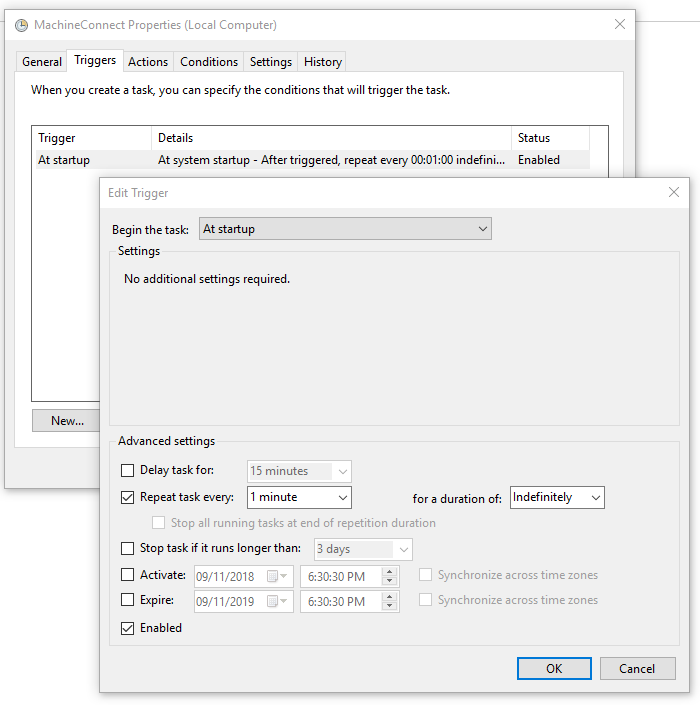Screen dimensions: 700x705
Task: Switch to the History tab
Action: pos(322,62)
